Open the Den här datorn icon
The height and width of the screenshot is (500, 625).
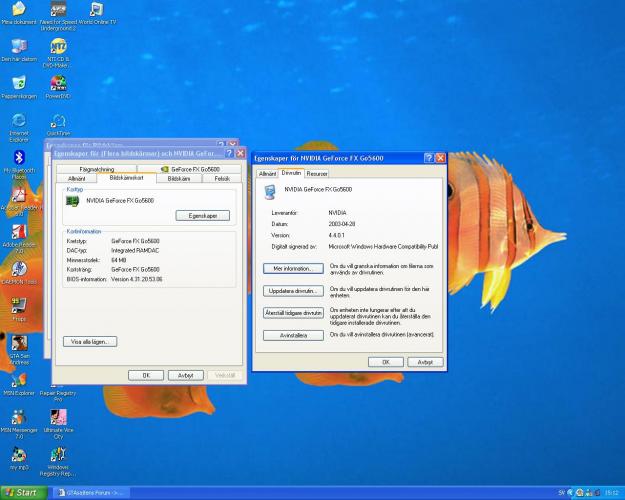(x=19, y=47)
